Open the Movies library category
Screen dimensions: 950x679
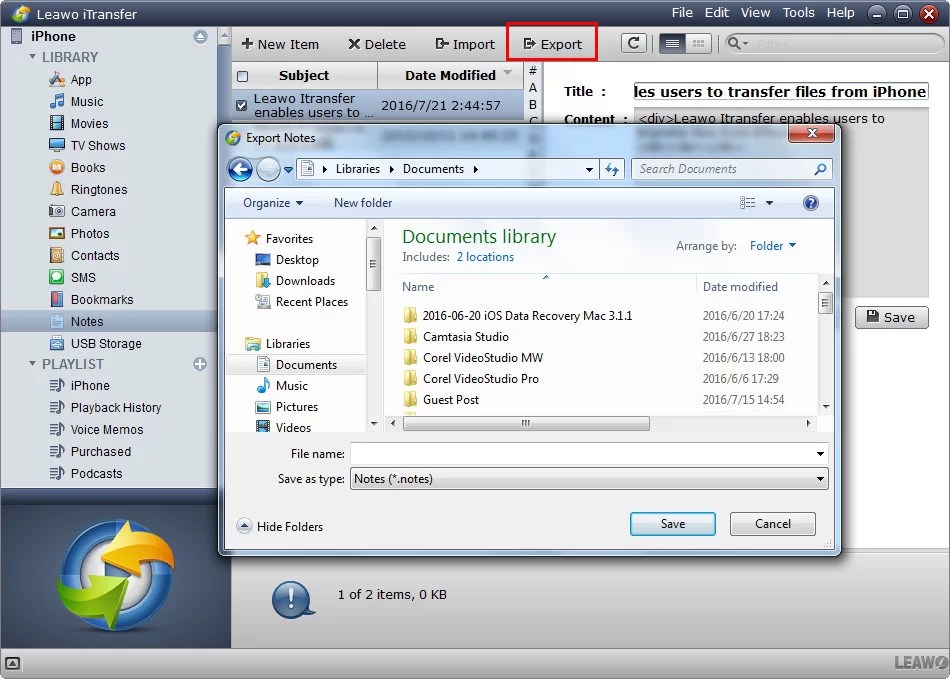click(89, 124)
